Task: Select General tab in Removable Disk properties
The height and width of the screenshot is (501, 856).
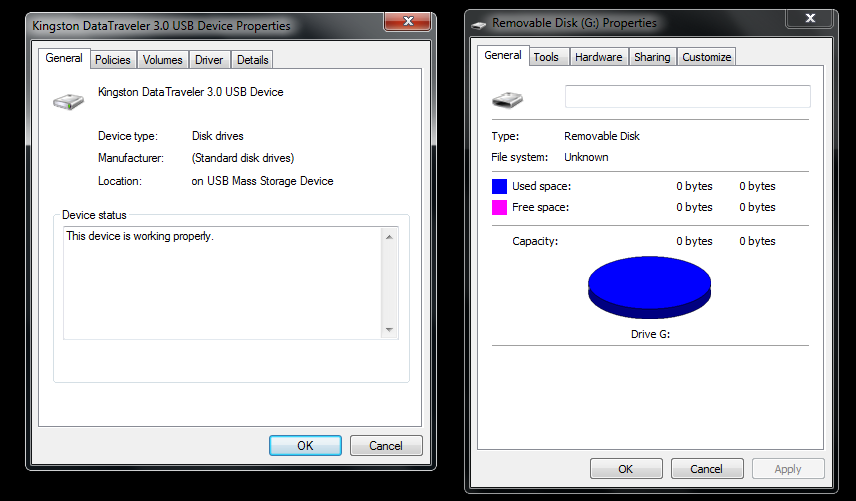Action: (503, 55)
